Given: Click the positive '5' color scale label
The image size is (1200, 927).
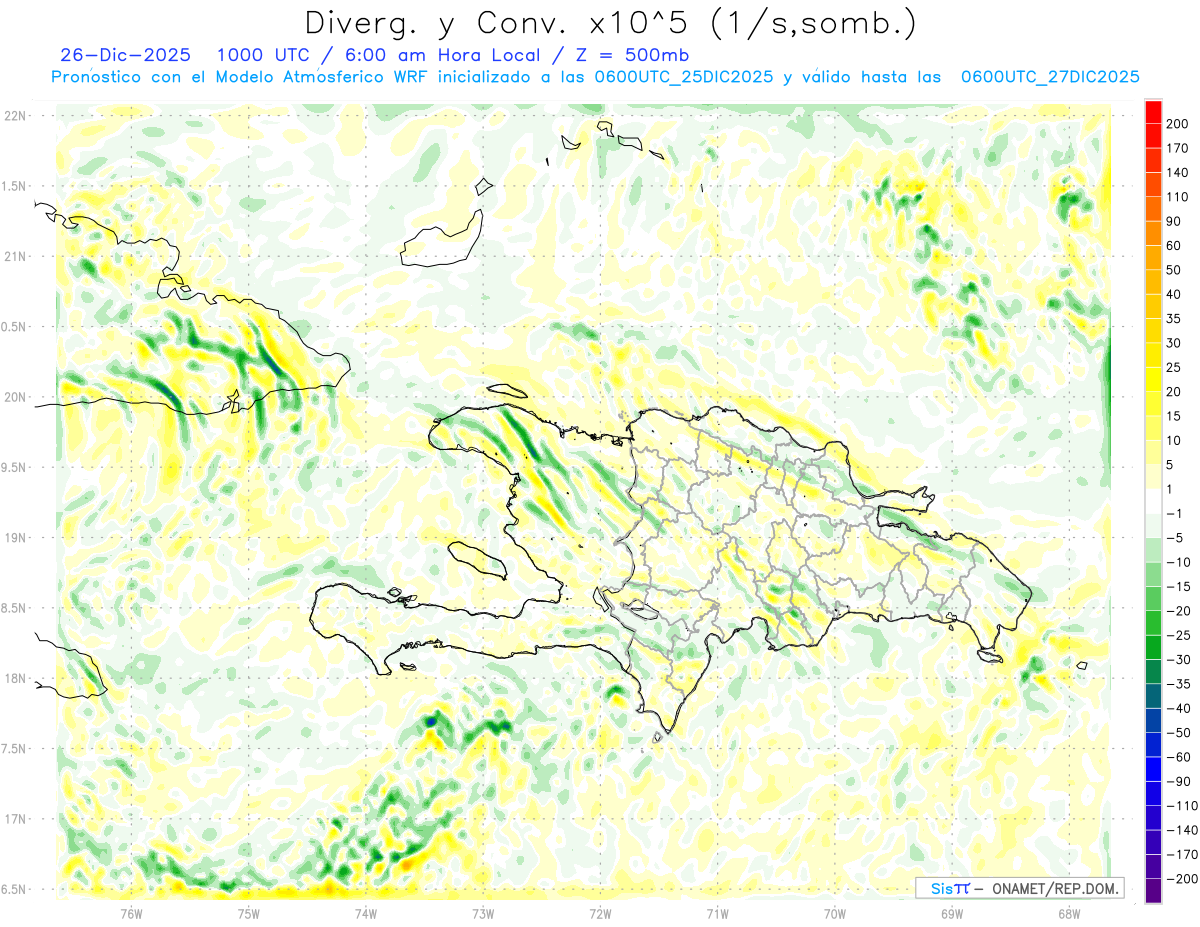Looking at the screenshot, I should 1171,465.
